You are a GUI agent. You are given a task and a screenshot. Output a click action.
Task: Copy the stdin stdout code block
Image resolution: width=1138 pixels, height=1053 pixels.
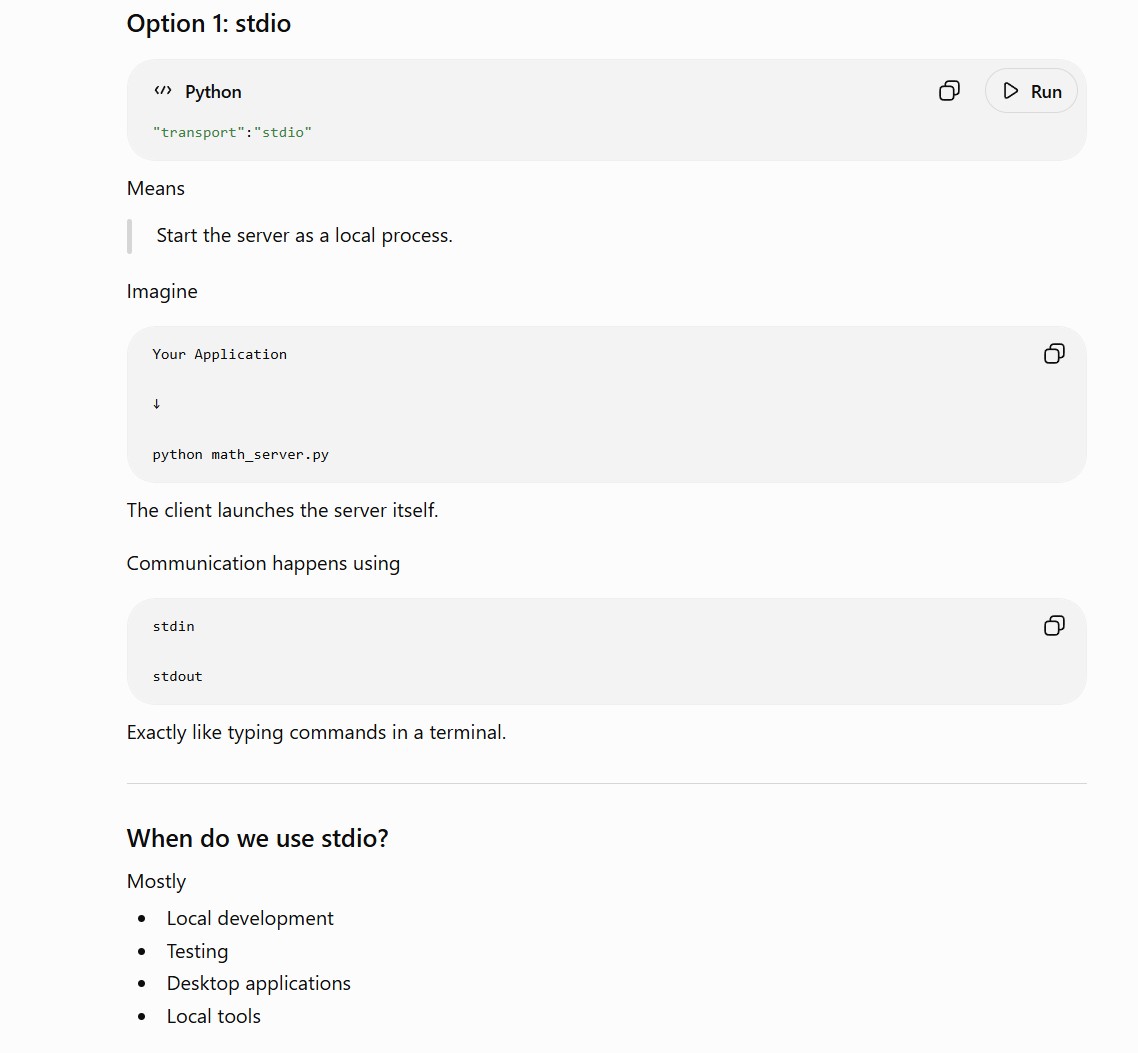[x=1054, y=626]
